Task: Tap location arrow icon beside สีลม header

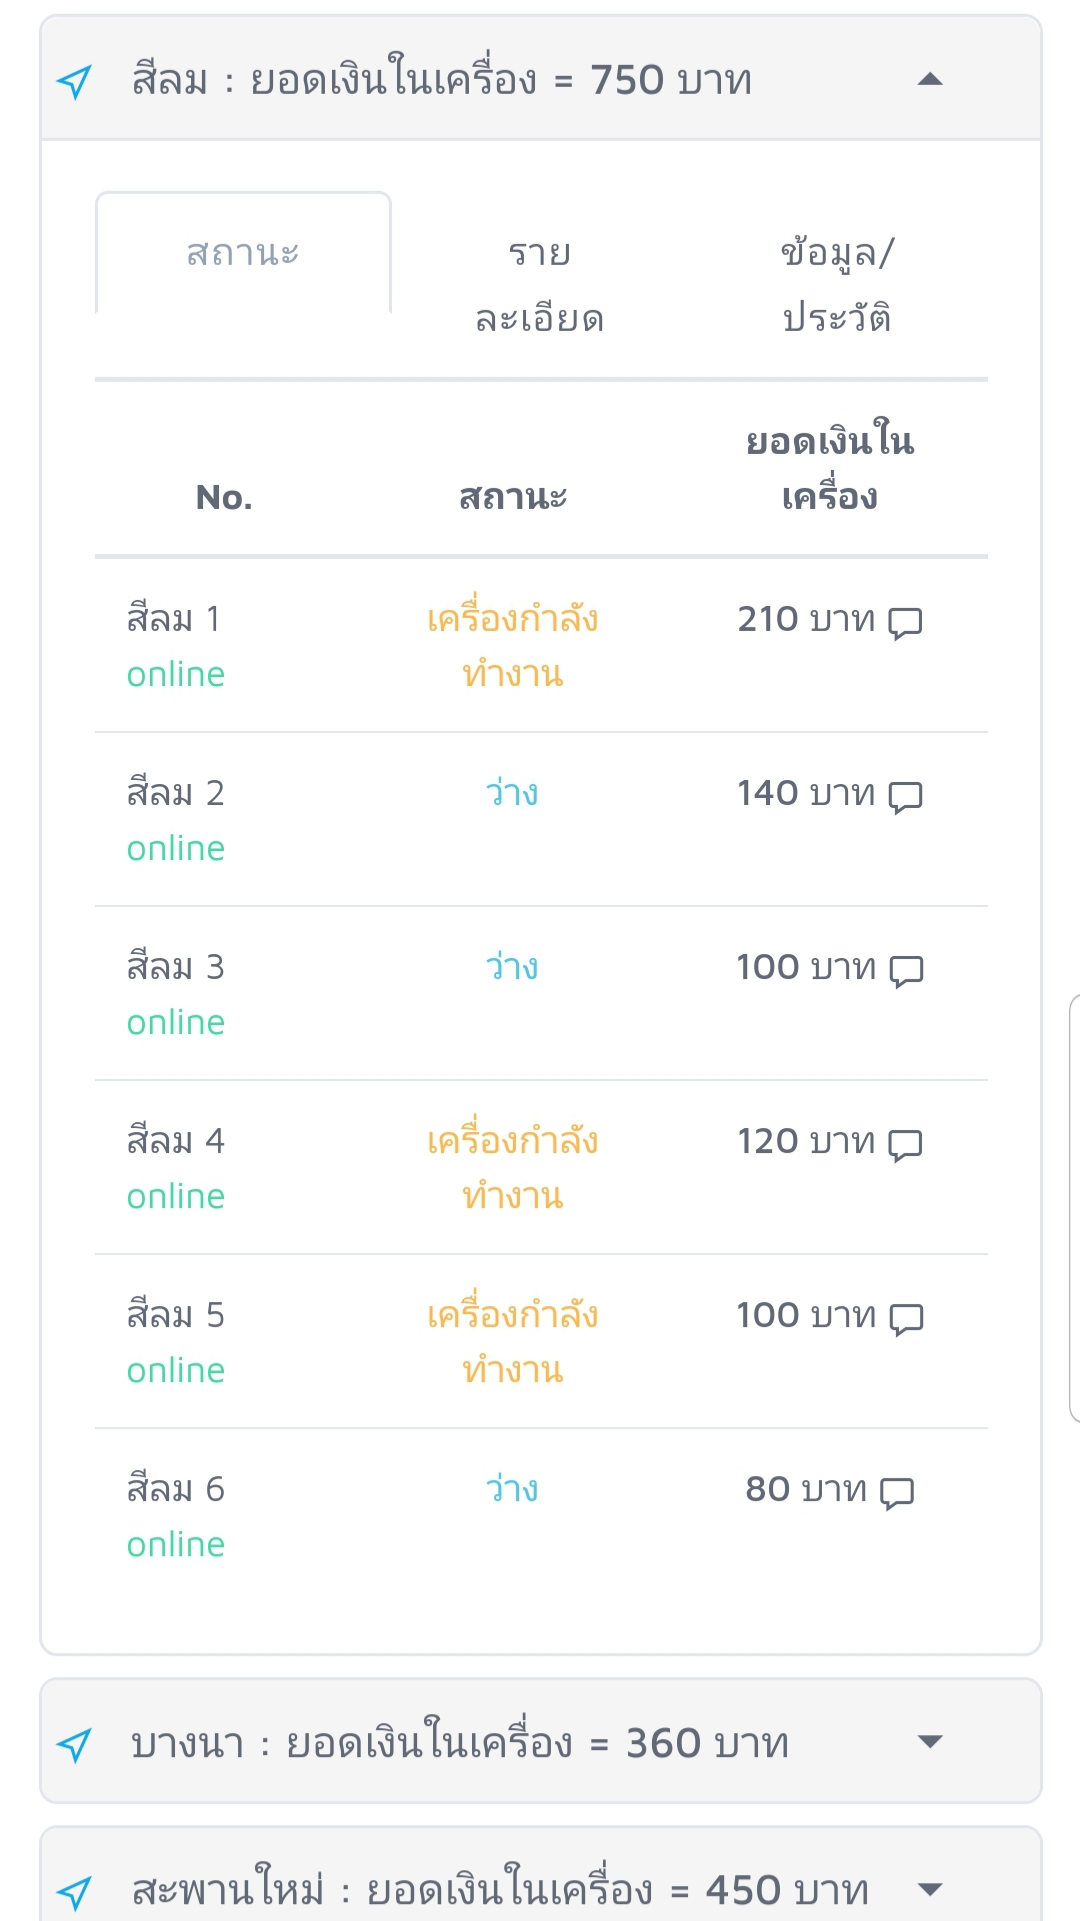Action: 75,81
